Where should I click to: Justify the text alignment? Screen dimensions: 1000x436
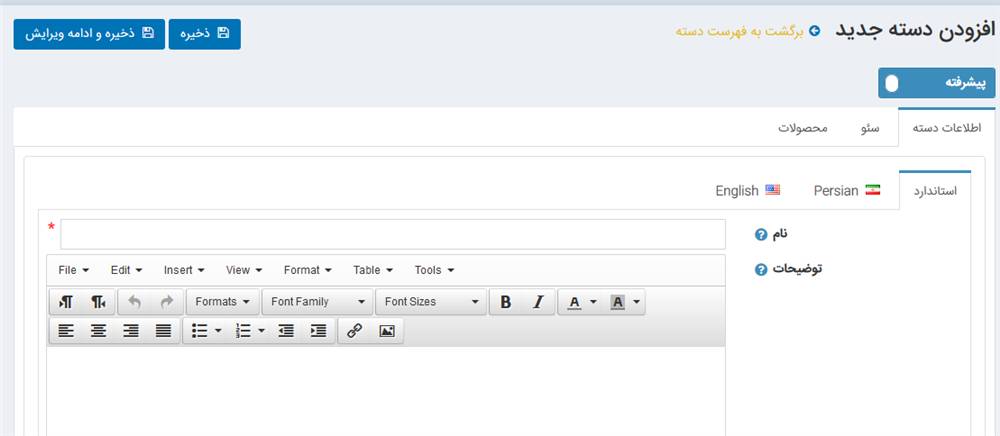(x=163, y=331)
